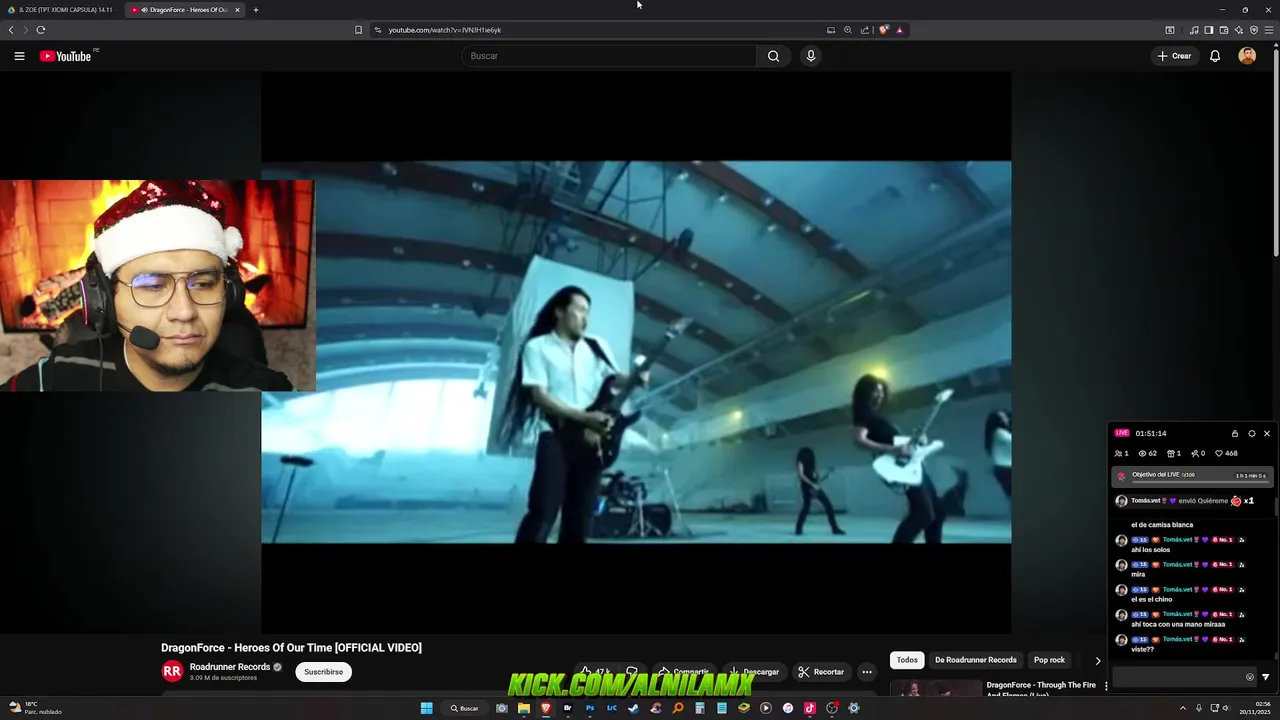Open Roadrunner Records channel avatar

(x=173, y=672)
